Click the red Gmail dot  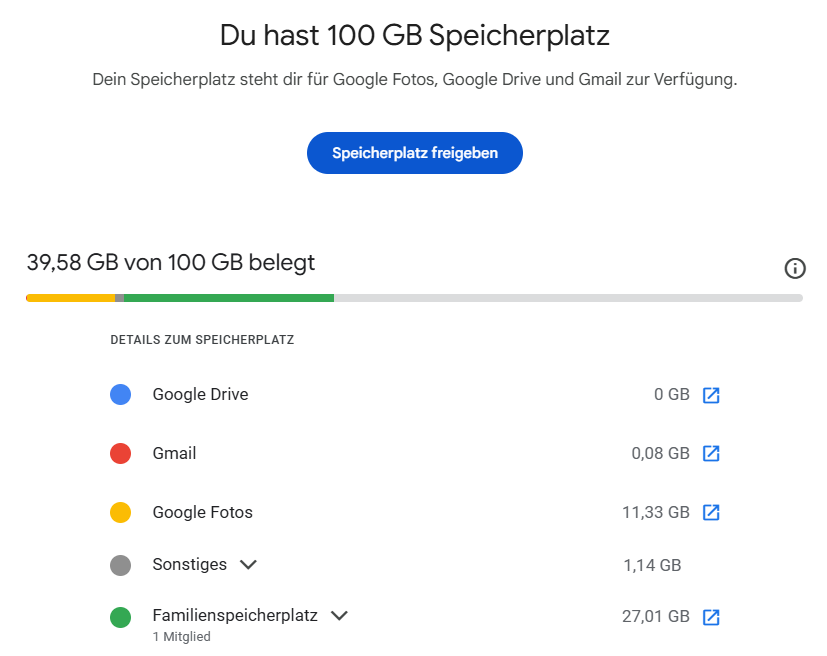tap(121, 454)
